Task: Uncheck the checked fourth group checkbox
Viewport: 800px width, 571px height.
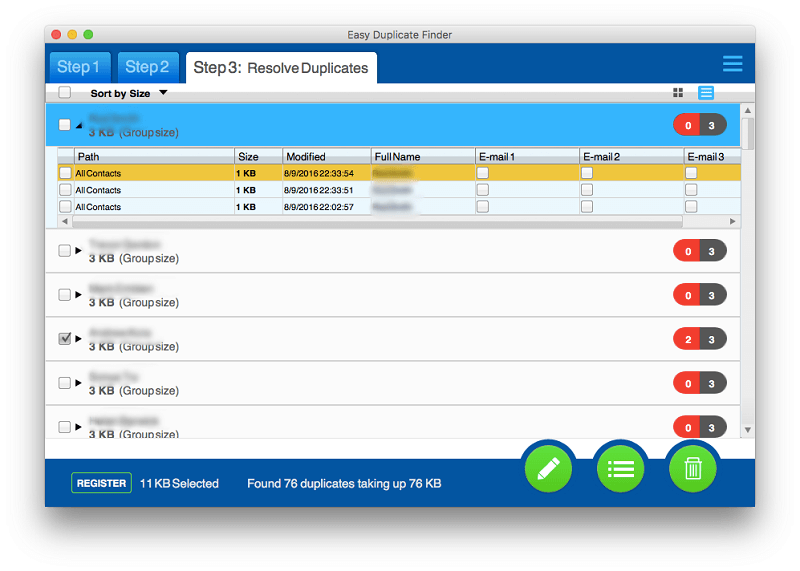Action: pyautogui.click(x=65, y=339)
